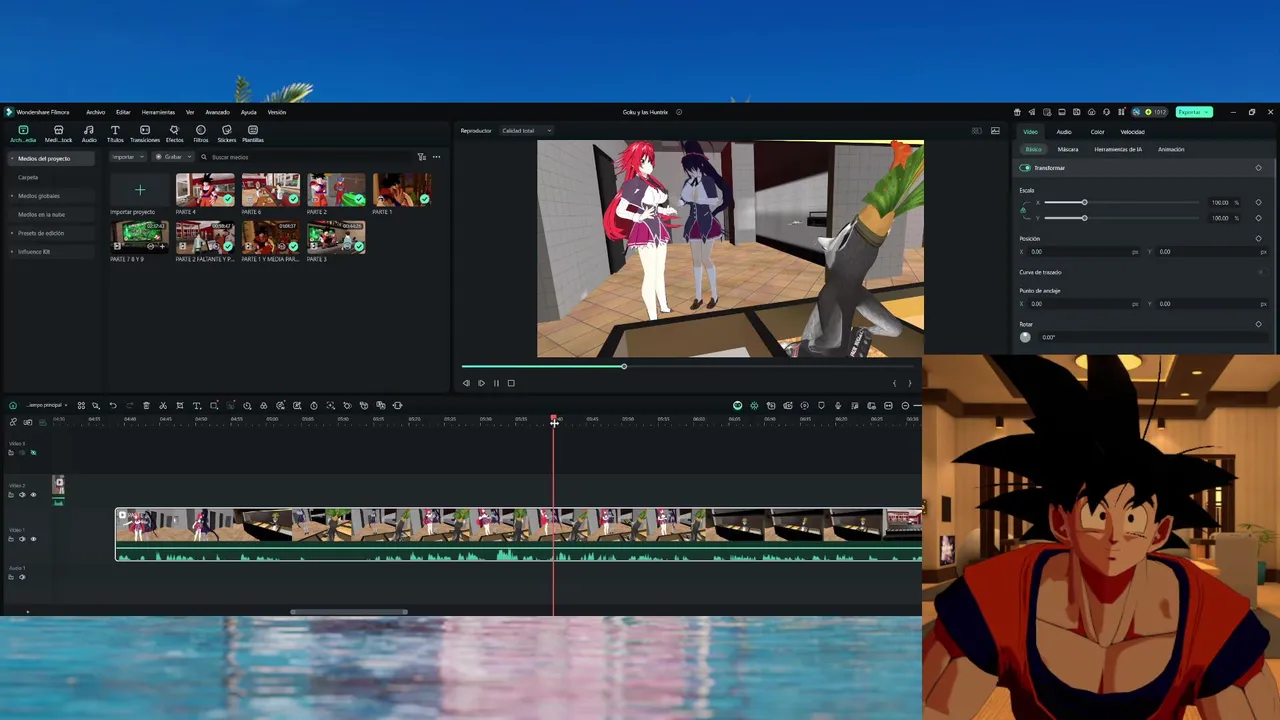Viewport: 1280px width, 720px height.
Task: Expand Medios del proyecto tree
Action: coord(12,159)
